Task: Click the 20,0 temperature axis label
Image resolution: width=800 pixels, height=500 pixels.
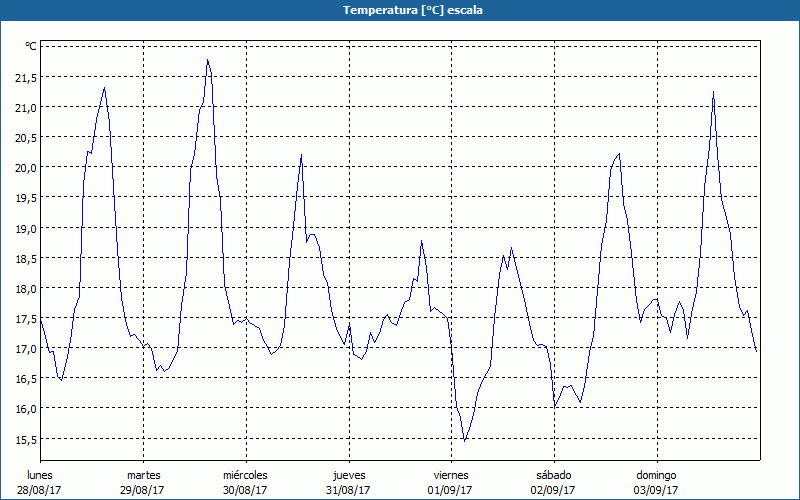Action: click(x=26, y=167)
